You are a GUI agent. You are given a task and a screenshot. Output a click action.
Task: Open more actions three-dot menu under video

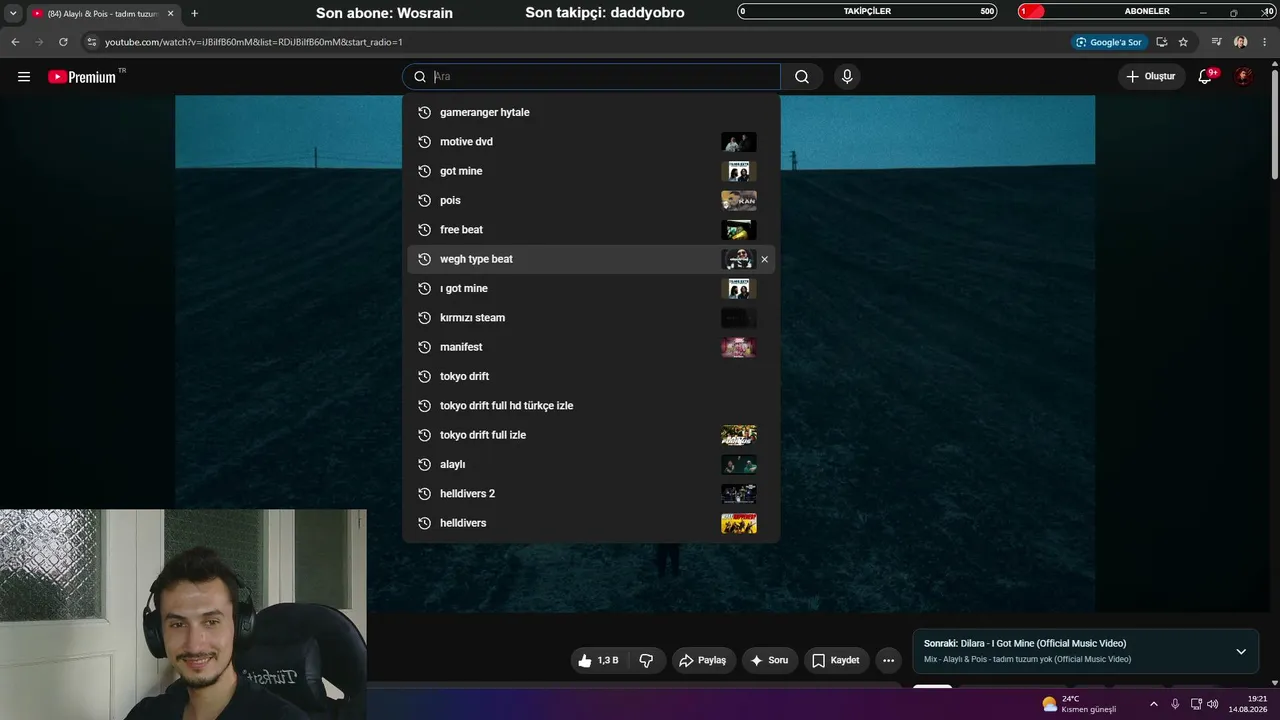(888, 660)
